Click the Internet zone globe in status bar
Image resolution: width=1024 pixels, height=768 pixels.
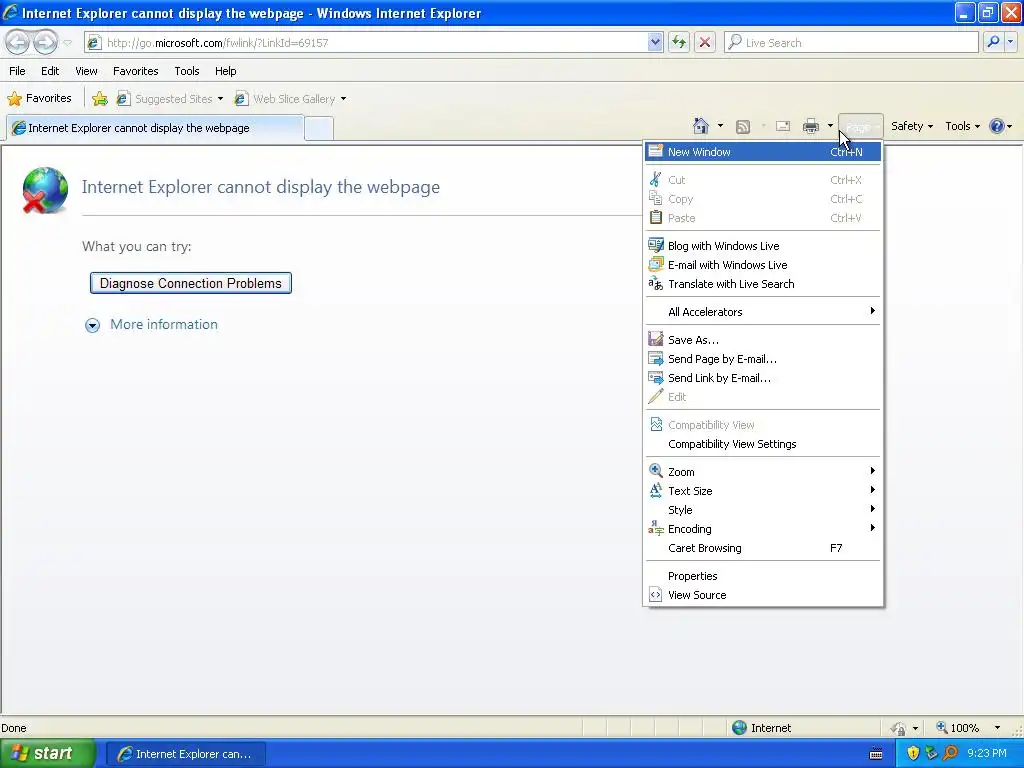click(x=739, y=728)
